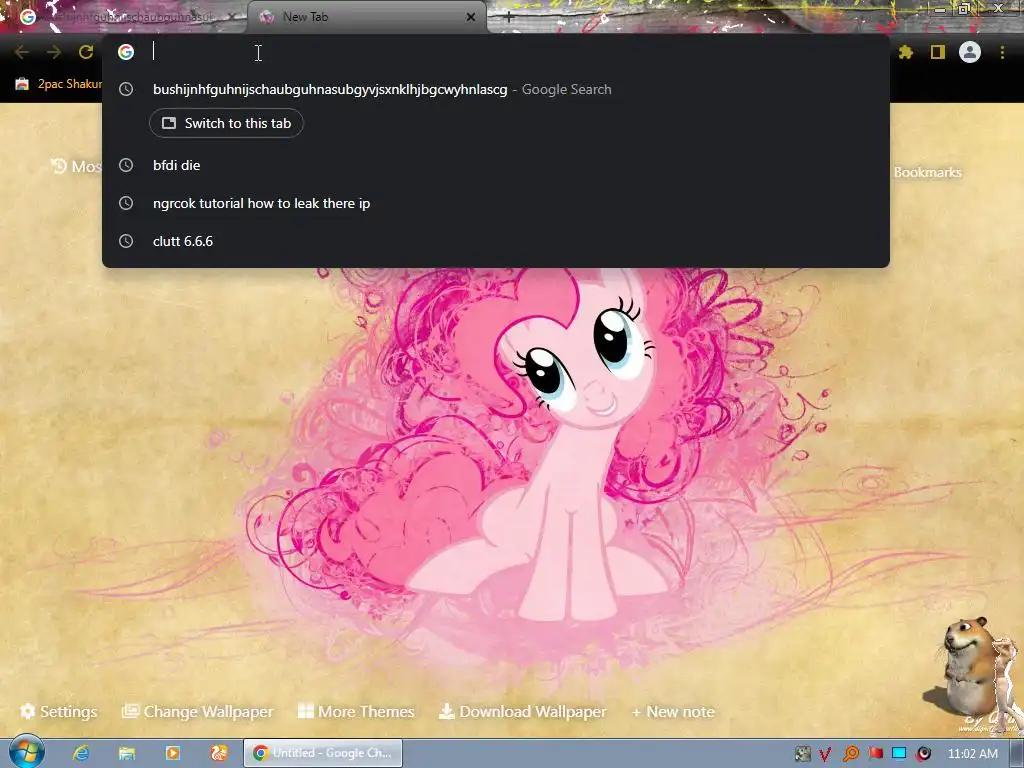Open the red flag Action Center tray icon
The image size is (1024, 768).
pyautogui.click(x=875, y=754)
